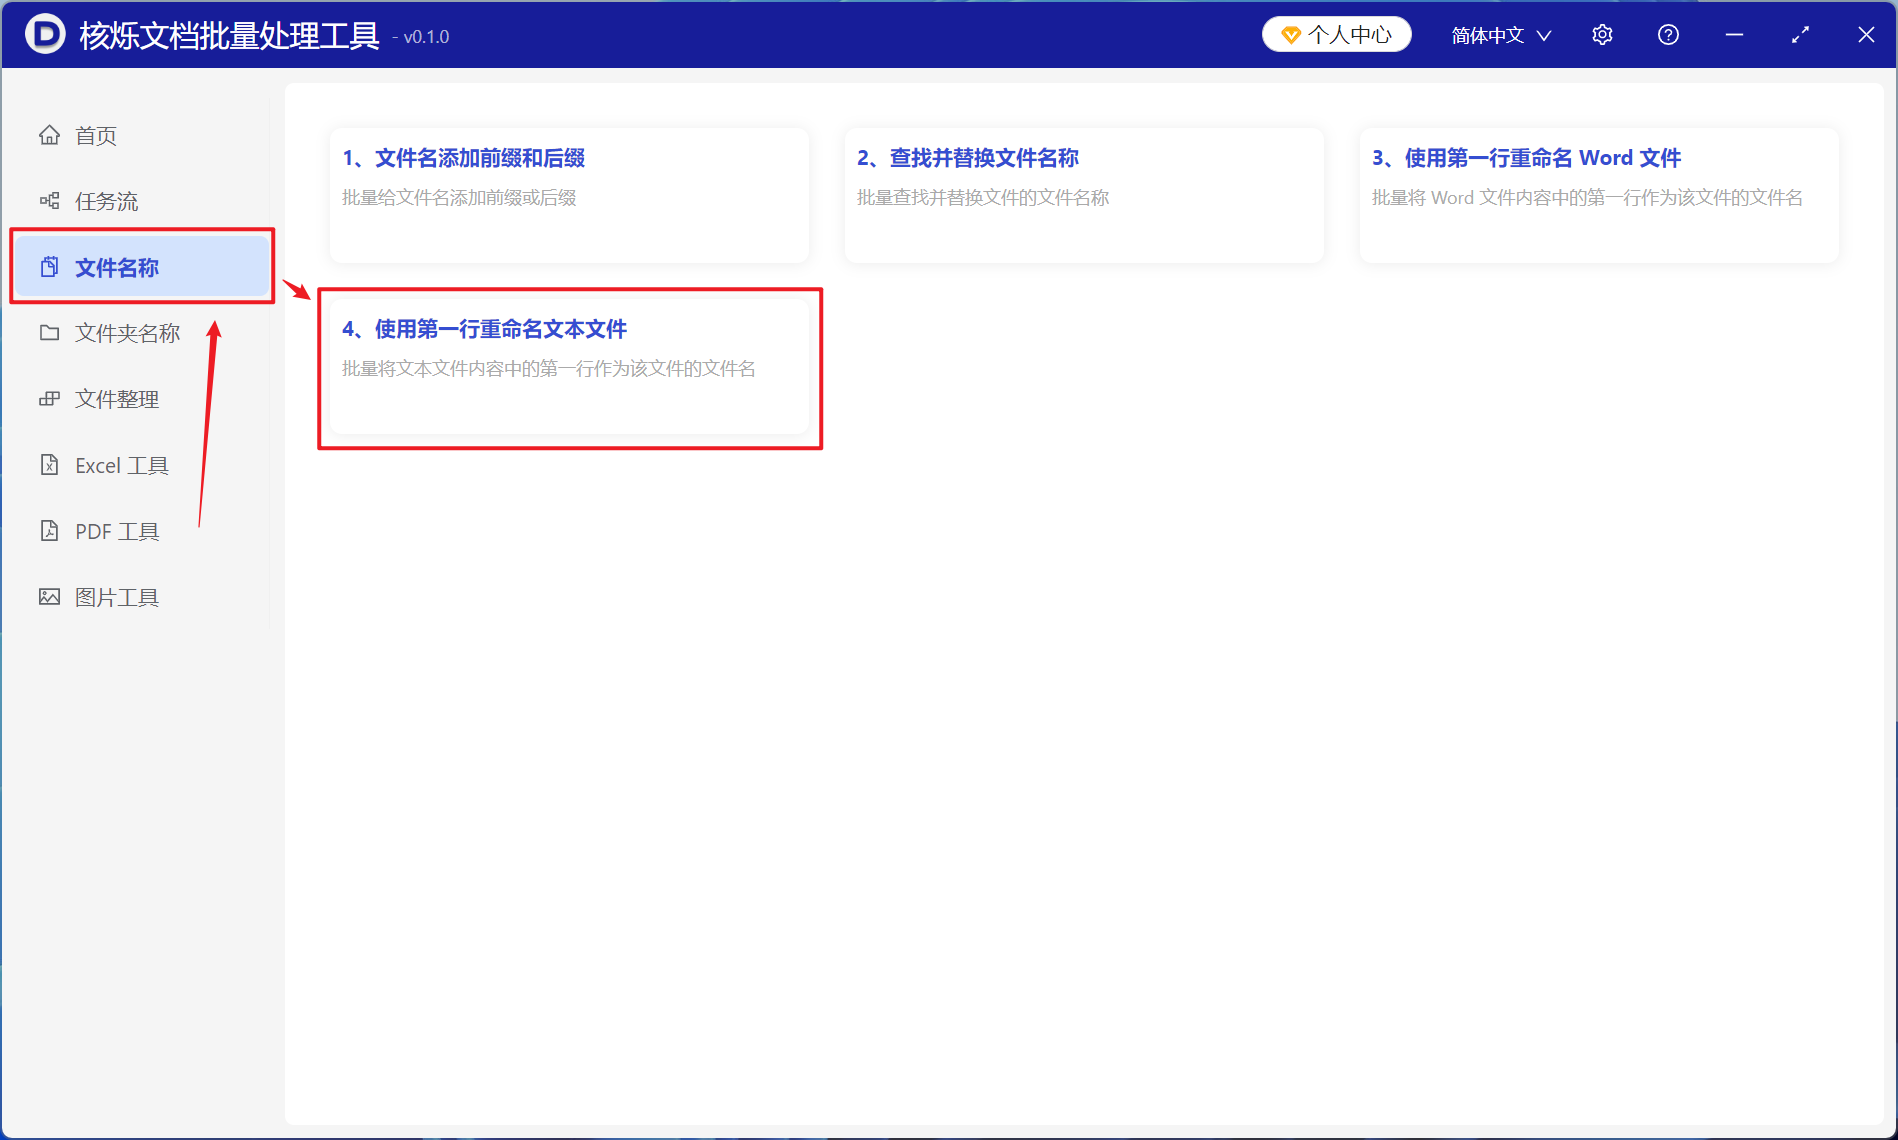The image size is (1898, 1140).
Task: Click the workflow icon beside 任务流
Action: point(49,201)
